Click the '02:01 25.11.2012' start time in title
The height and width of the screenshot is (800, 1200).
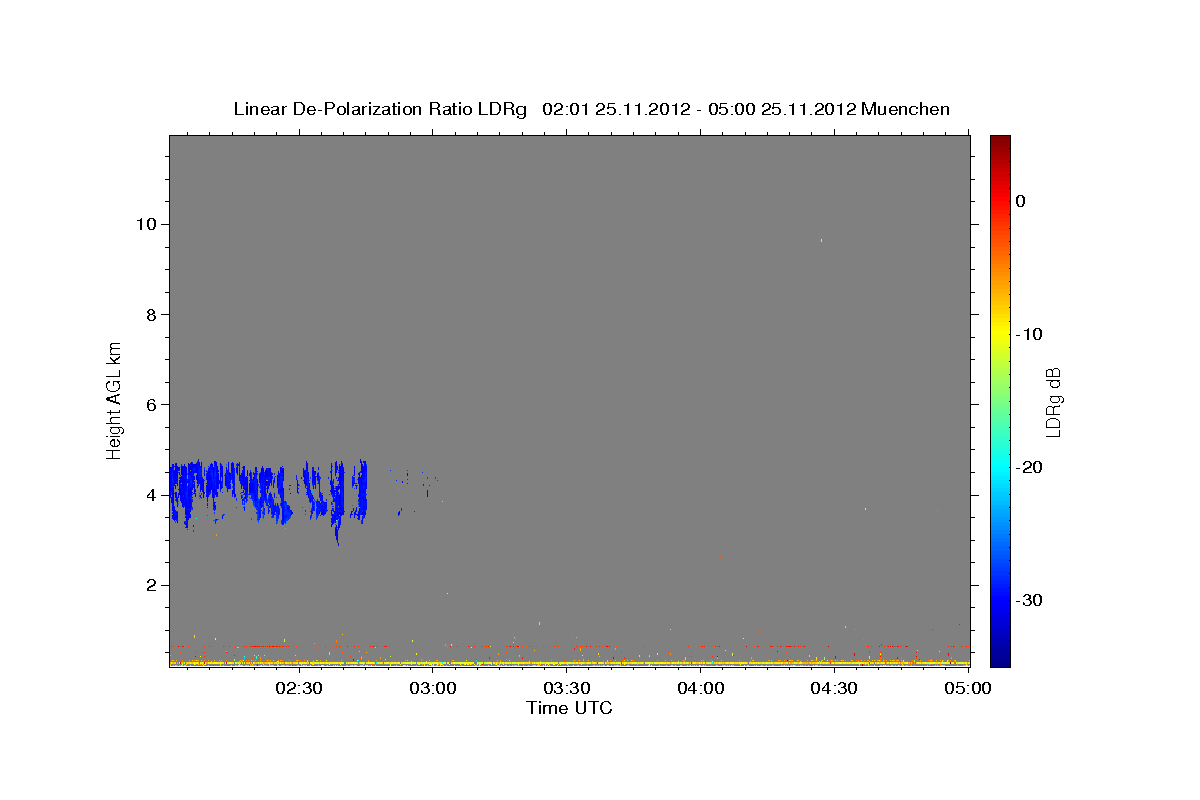615,109
